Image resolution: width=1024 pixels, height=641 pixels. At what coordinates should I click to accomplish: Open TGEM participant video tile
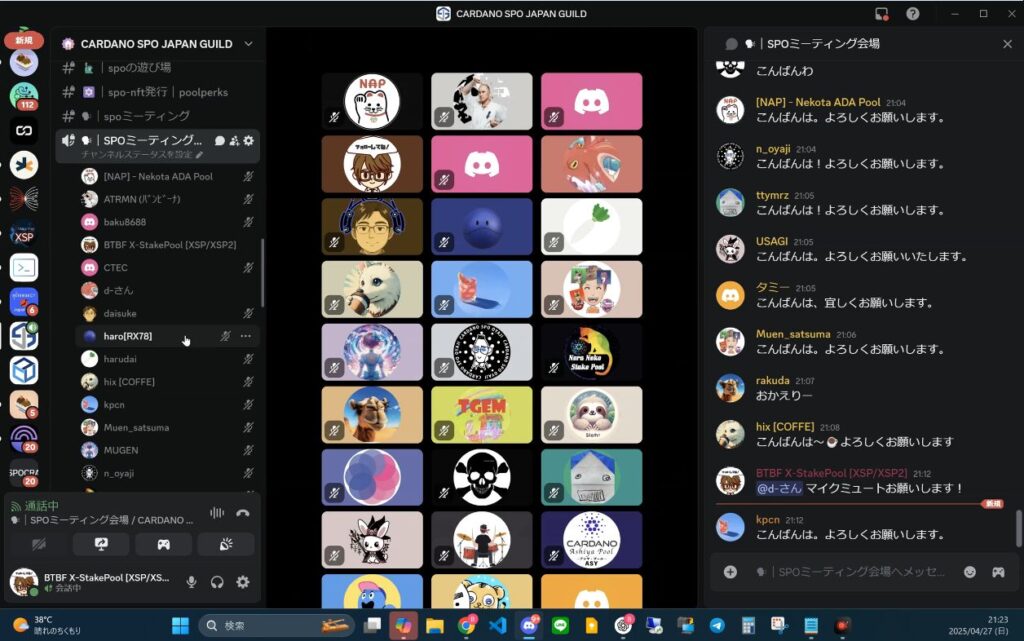482,414
